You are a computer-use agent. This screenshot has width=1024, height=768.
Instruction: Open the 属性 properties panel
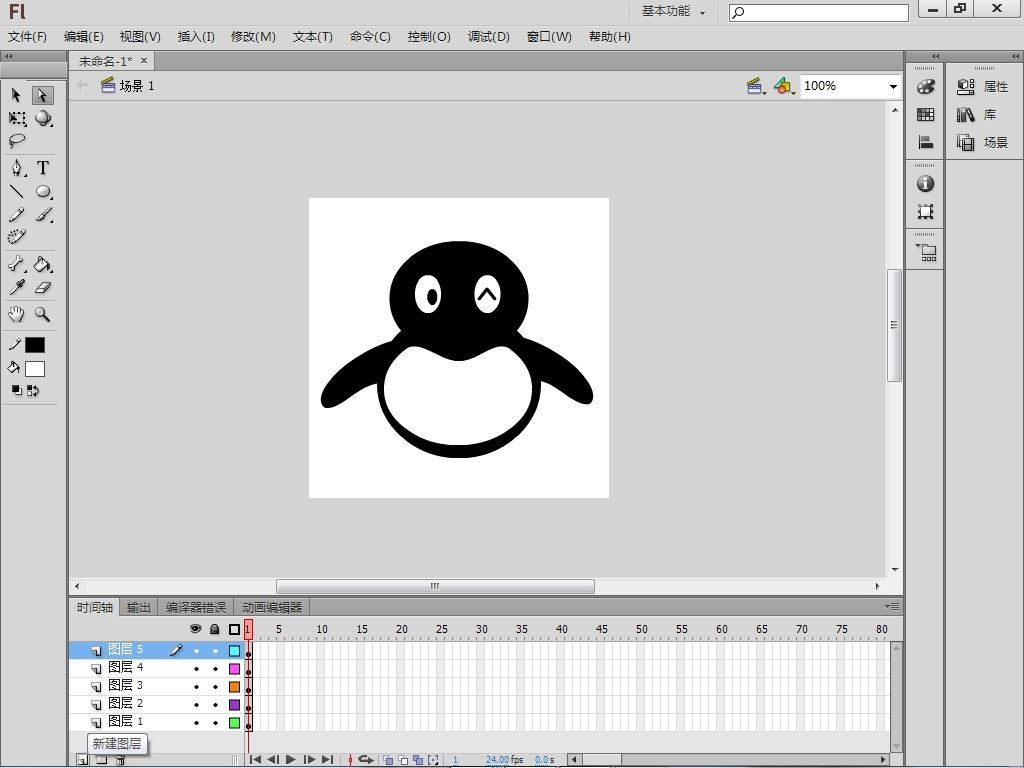pyautogui.click(x=983, y=86)
